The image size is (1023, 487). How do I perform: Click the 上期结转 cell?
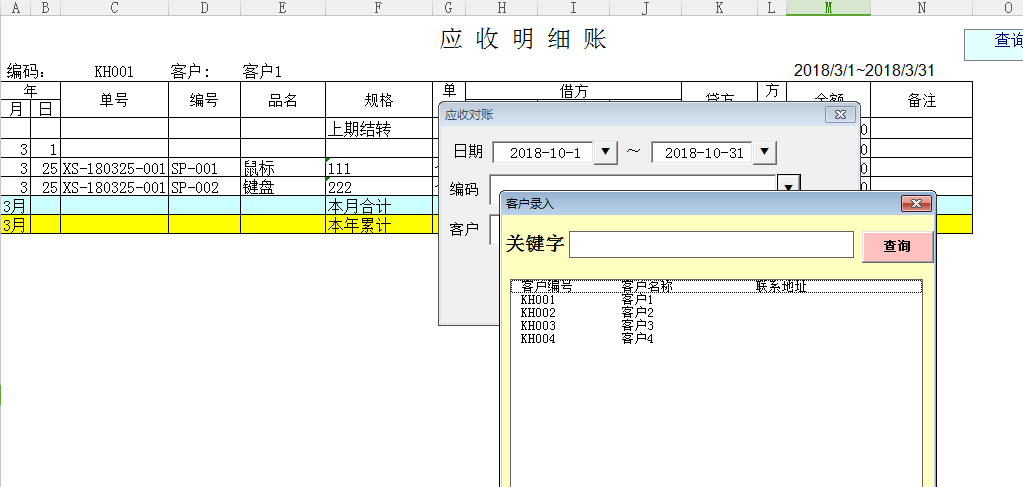click(378, 129)
